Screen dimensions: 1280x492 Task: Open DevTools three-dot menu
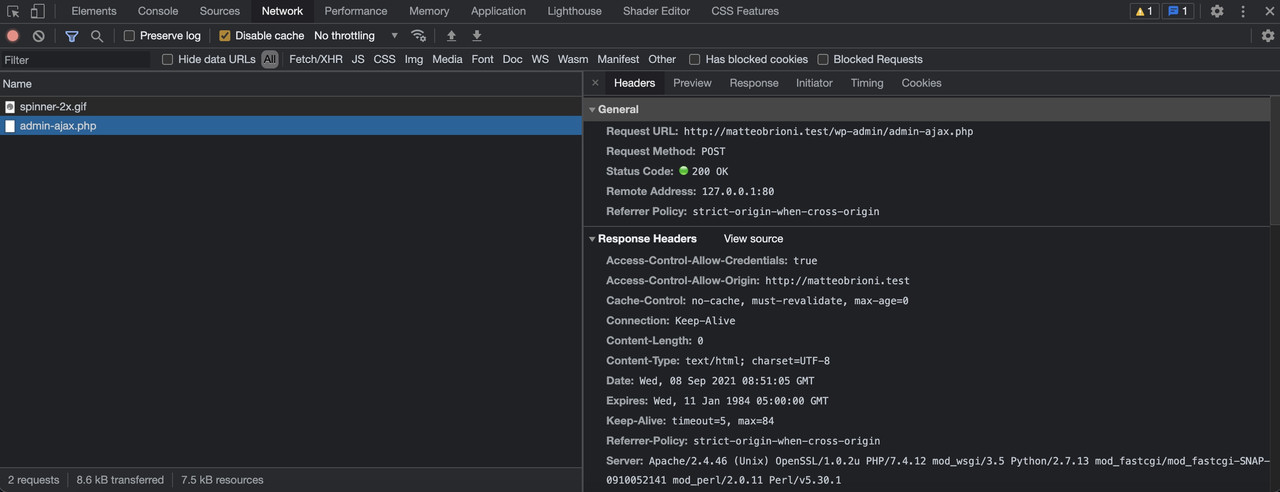click(x=1243, y=11)
